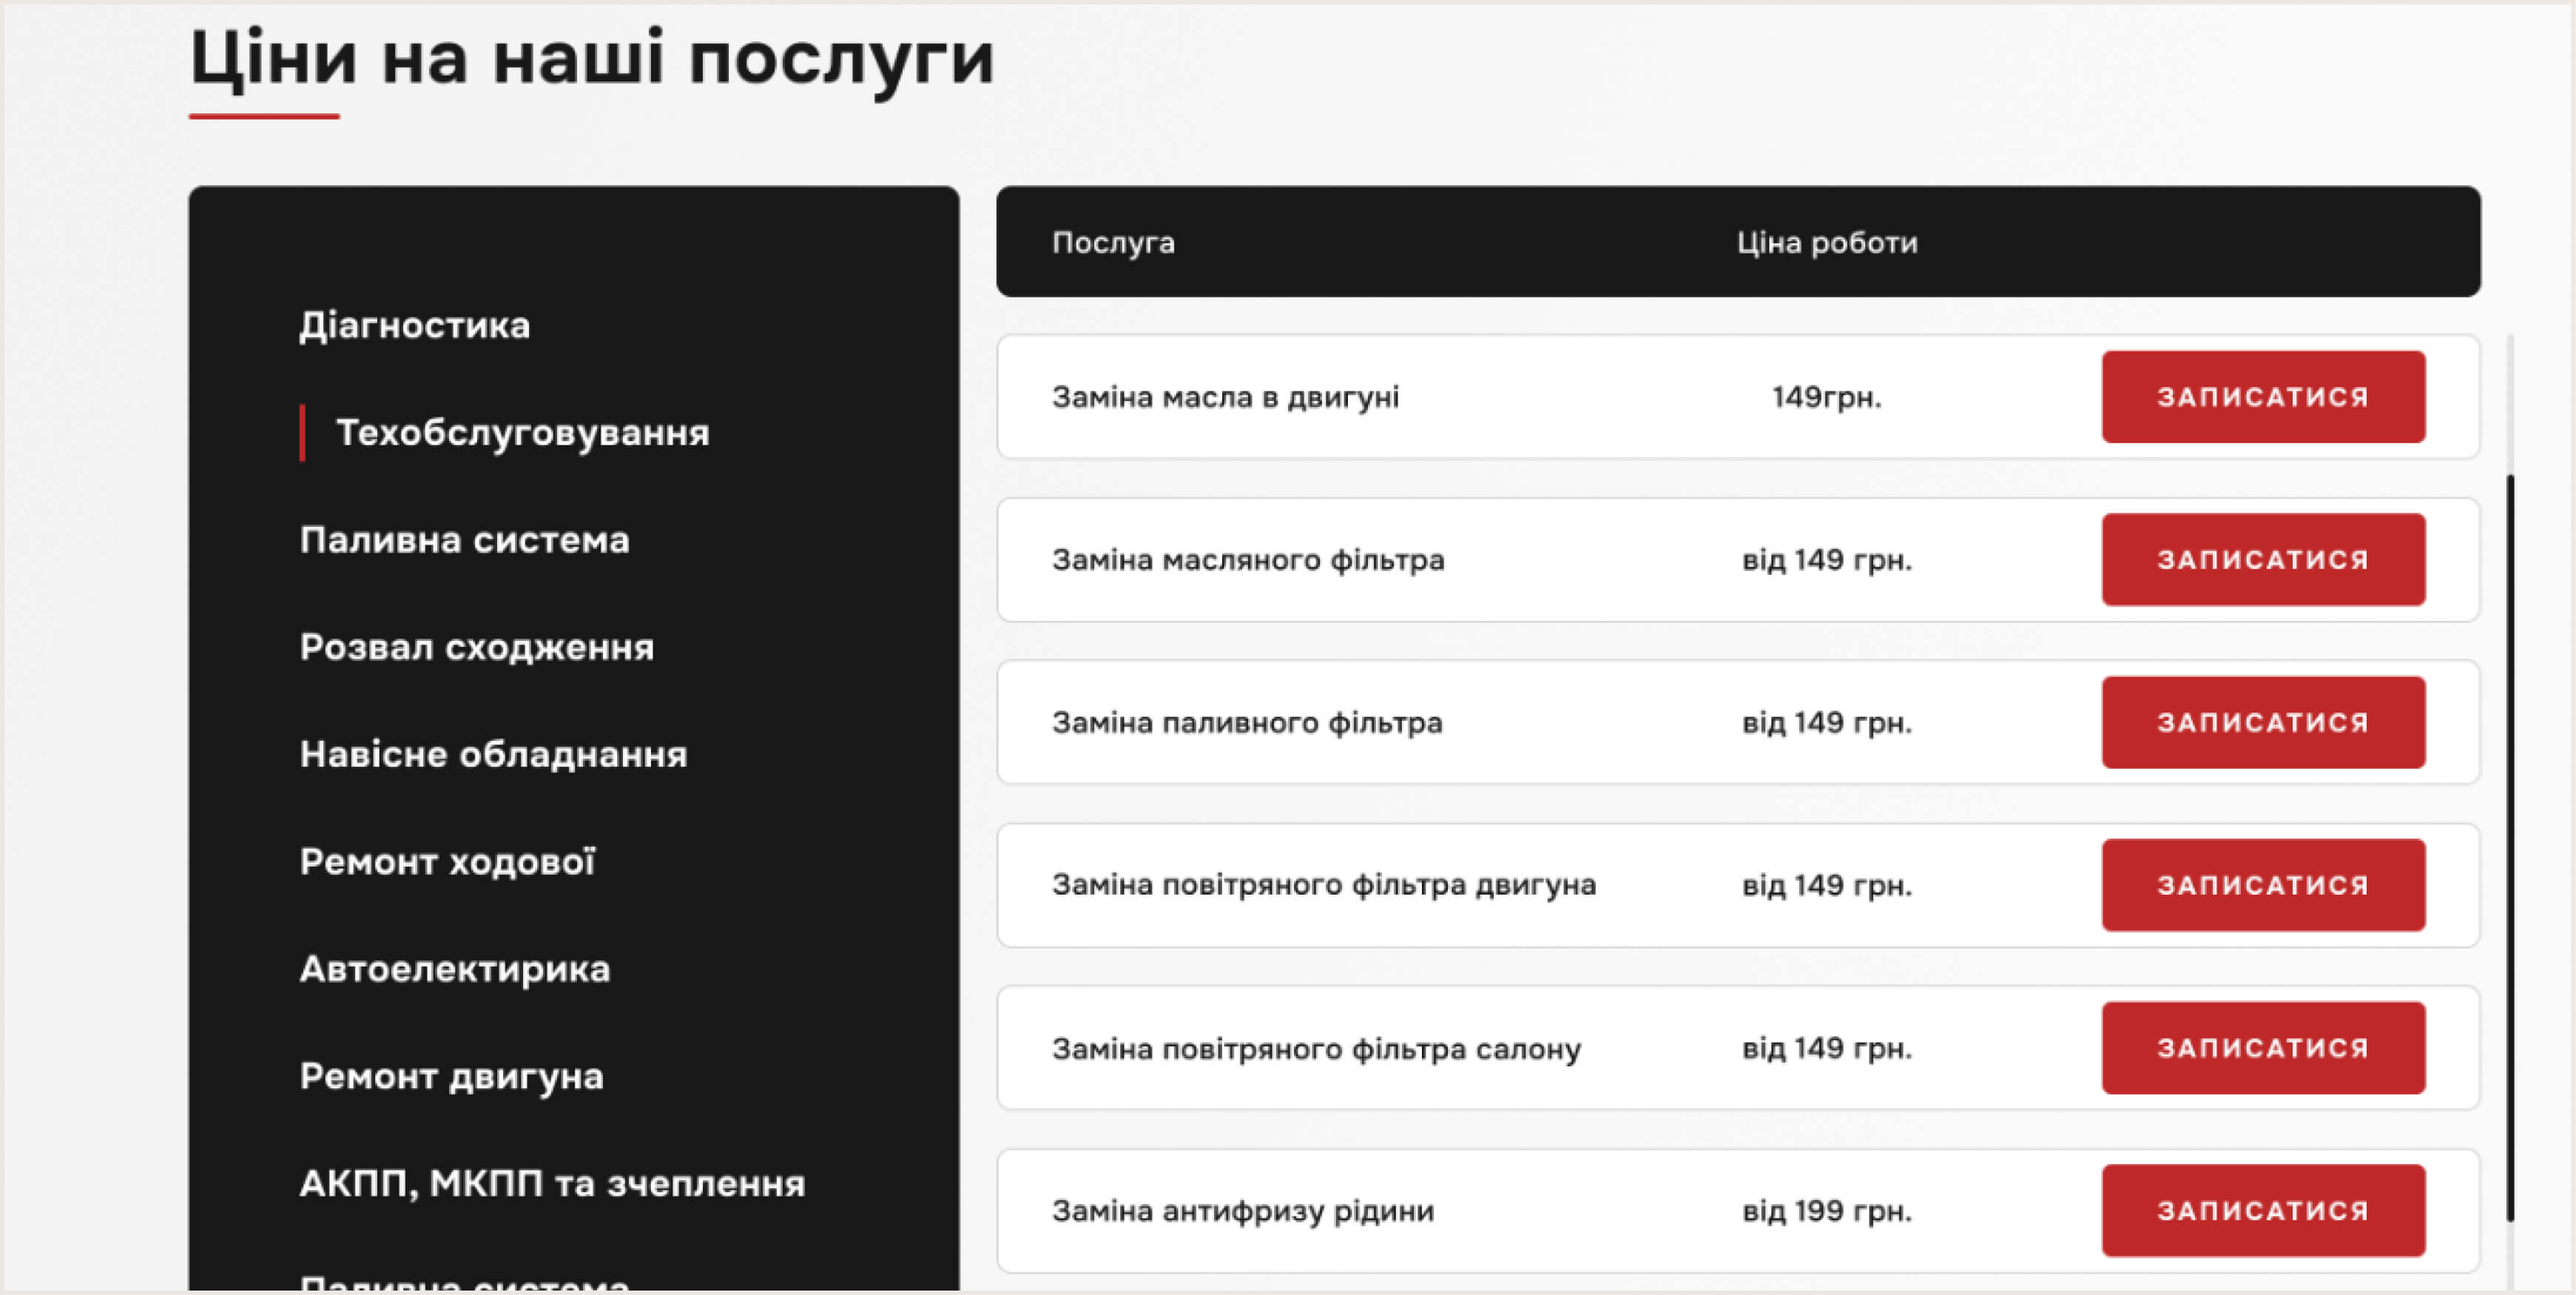Open the first Паливна система category
2576x1295 pixels.
point(464,540)
